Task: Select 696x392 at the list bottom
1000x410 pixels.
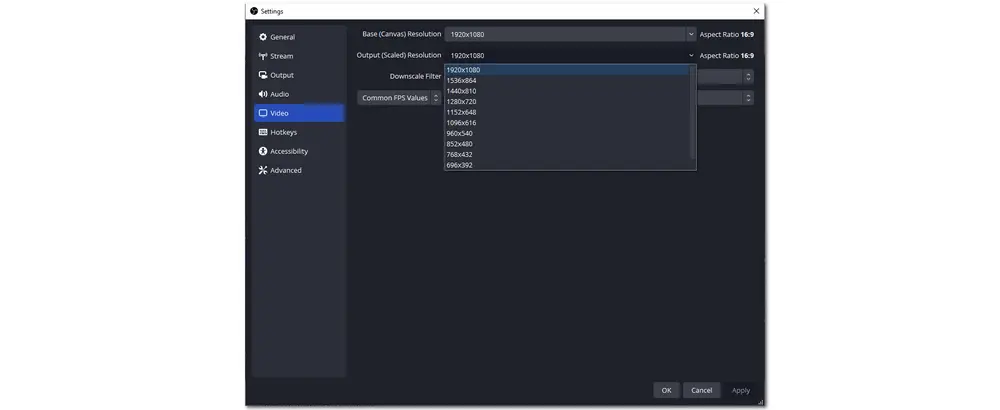Action: pos(567,165)
